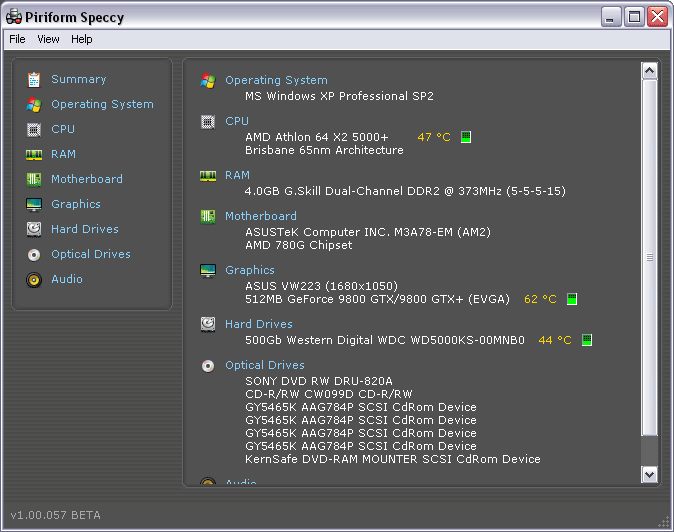
Task: Click '512MB GeForce 9800 GTX/9800 GTX+ (EVGA)' line
Action: click(x=377, y=299)
